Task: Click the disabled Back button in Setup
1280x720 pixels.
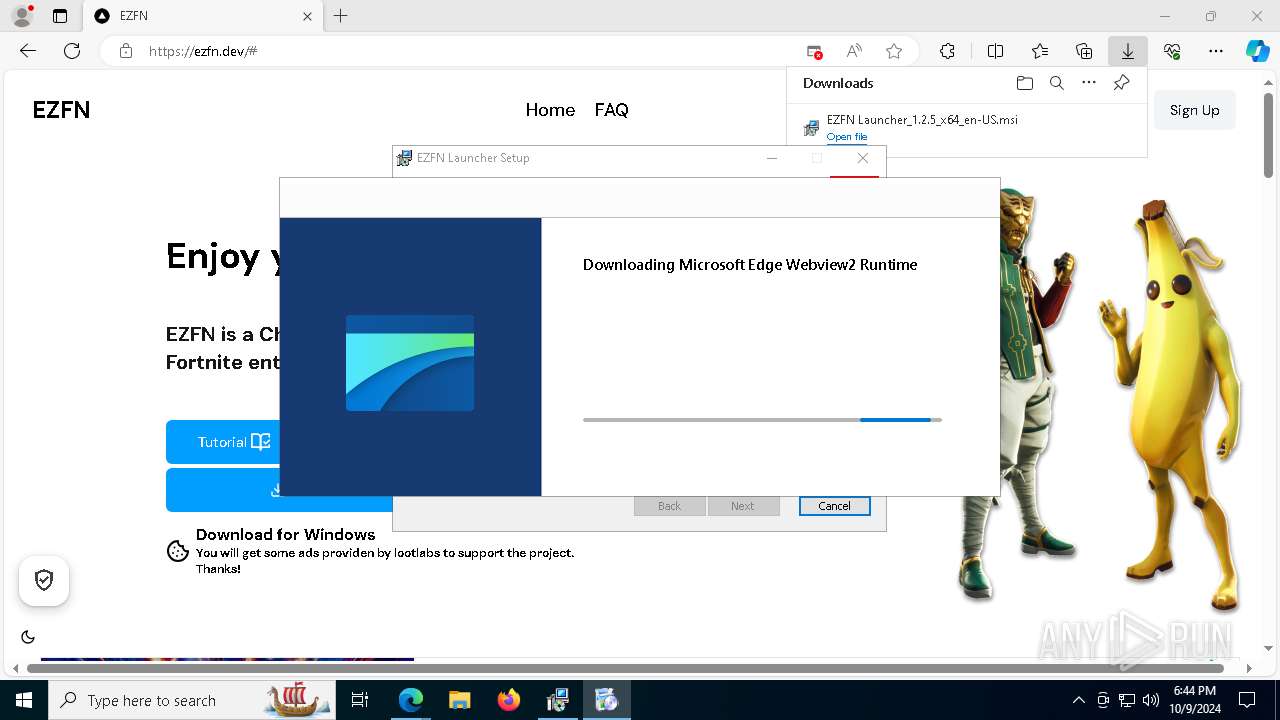Action: pos(669,506)
